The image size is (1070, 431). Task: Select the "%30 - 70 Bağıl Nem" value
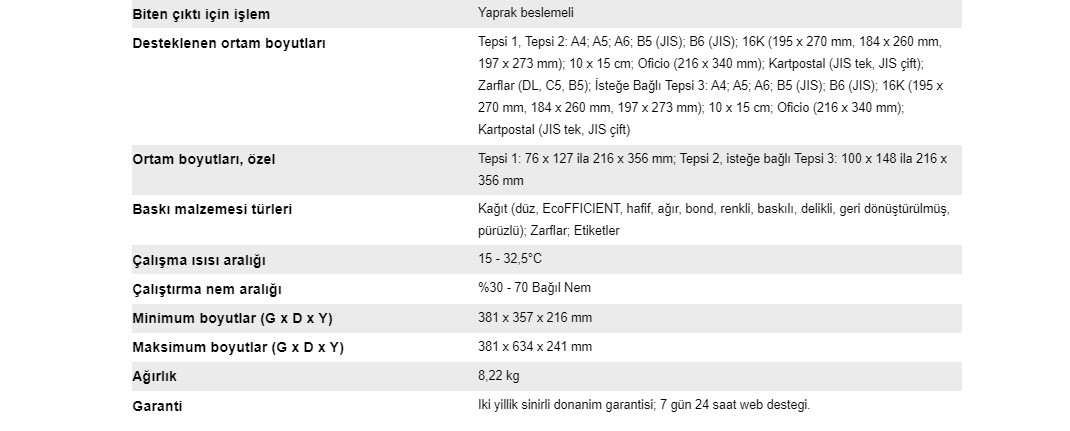coord(534,289)
